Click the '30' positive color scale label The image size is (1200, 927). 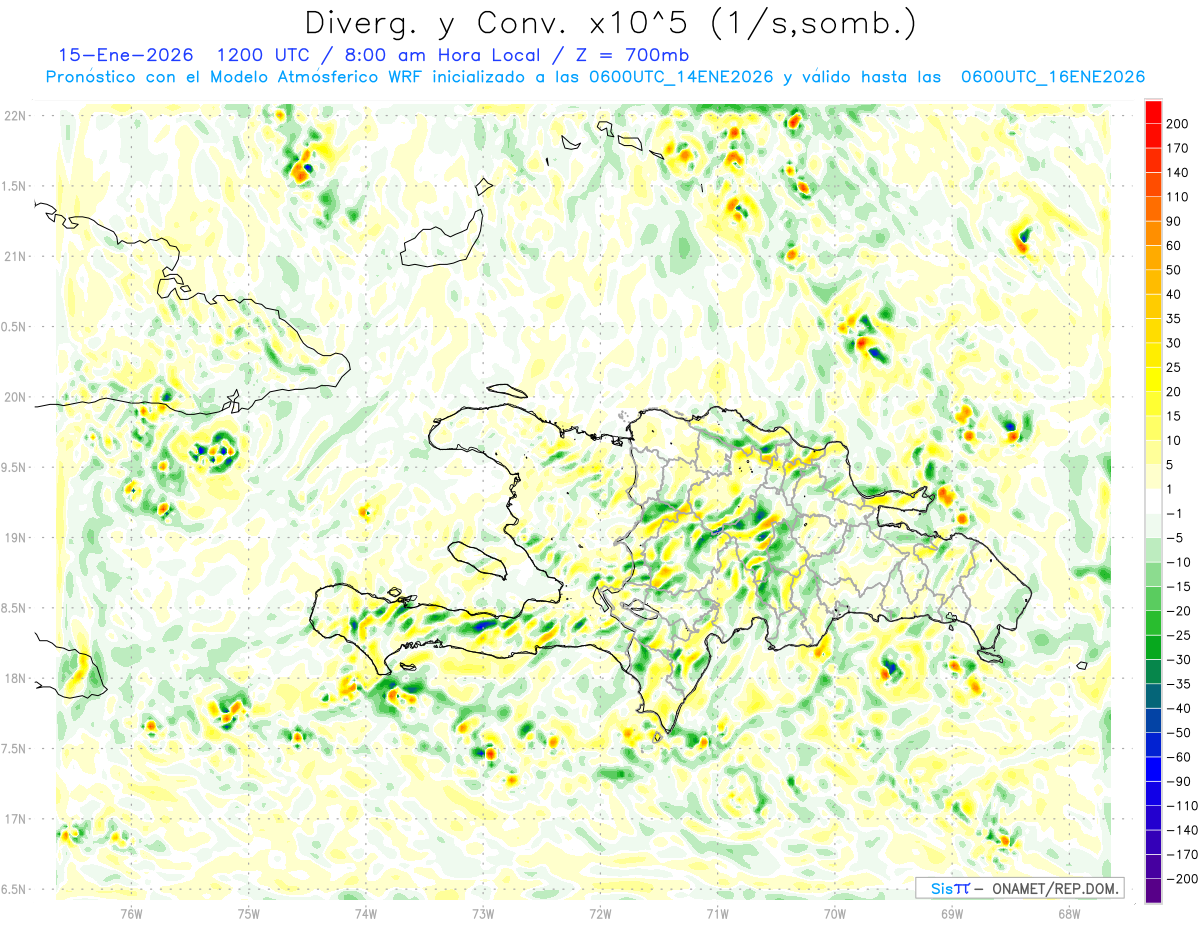[x=1174, y=343]
